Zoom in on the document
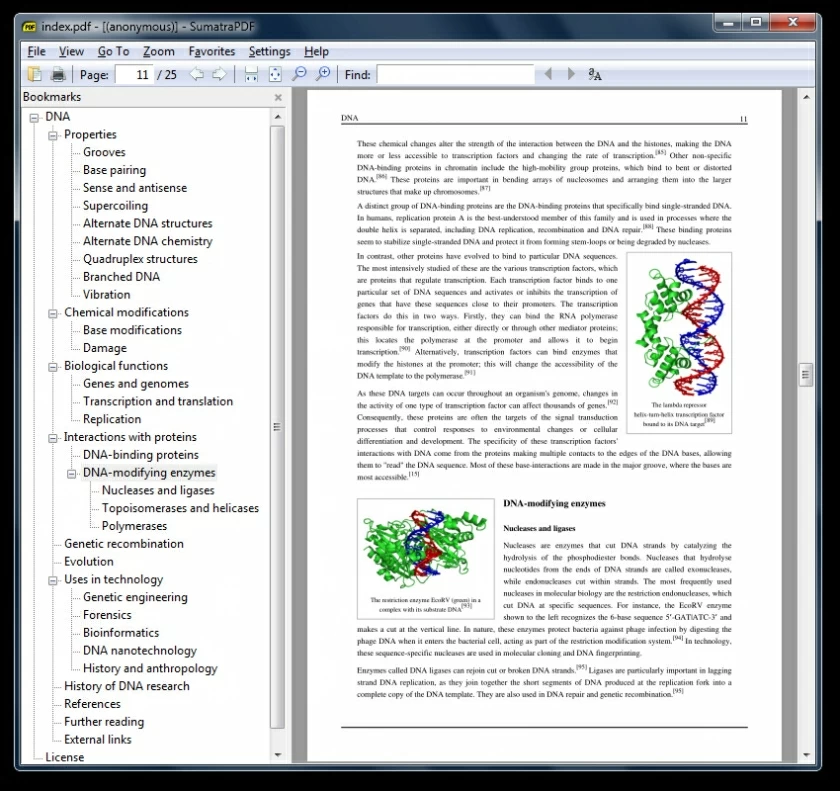 pos(323,74)
